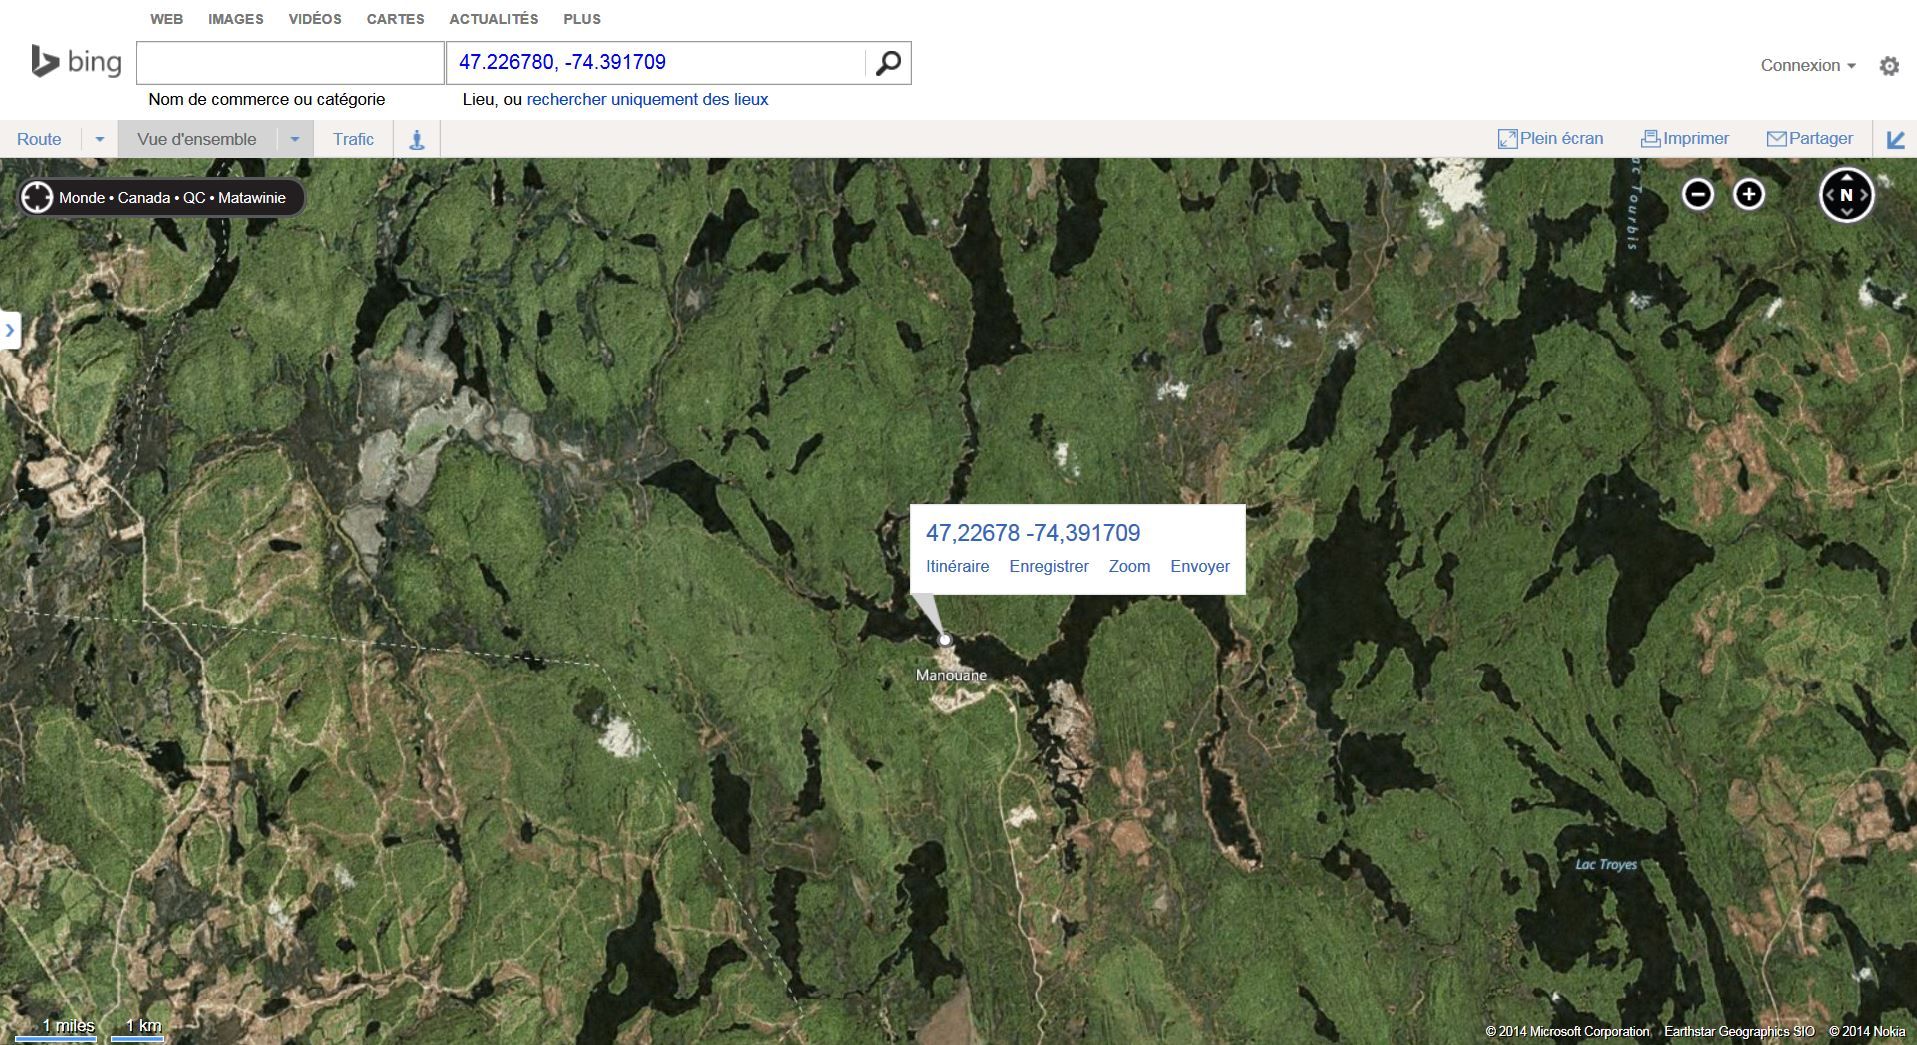The image size is (1917, 1045).
Task: Expand the Vue d'ensemble dropdown arrow
Action: pyautogui.click(x=295, y=140)
